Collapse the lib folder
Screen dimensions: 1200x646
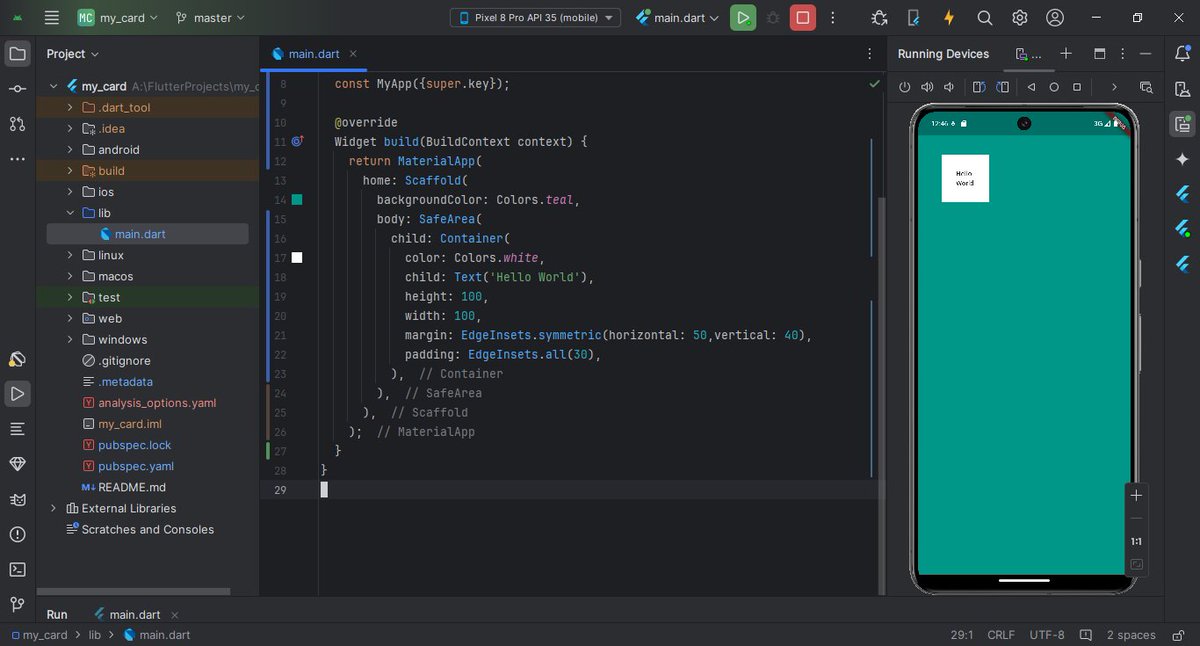[x=70, y=213]
